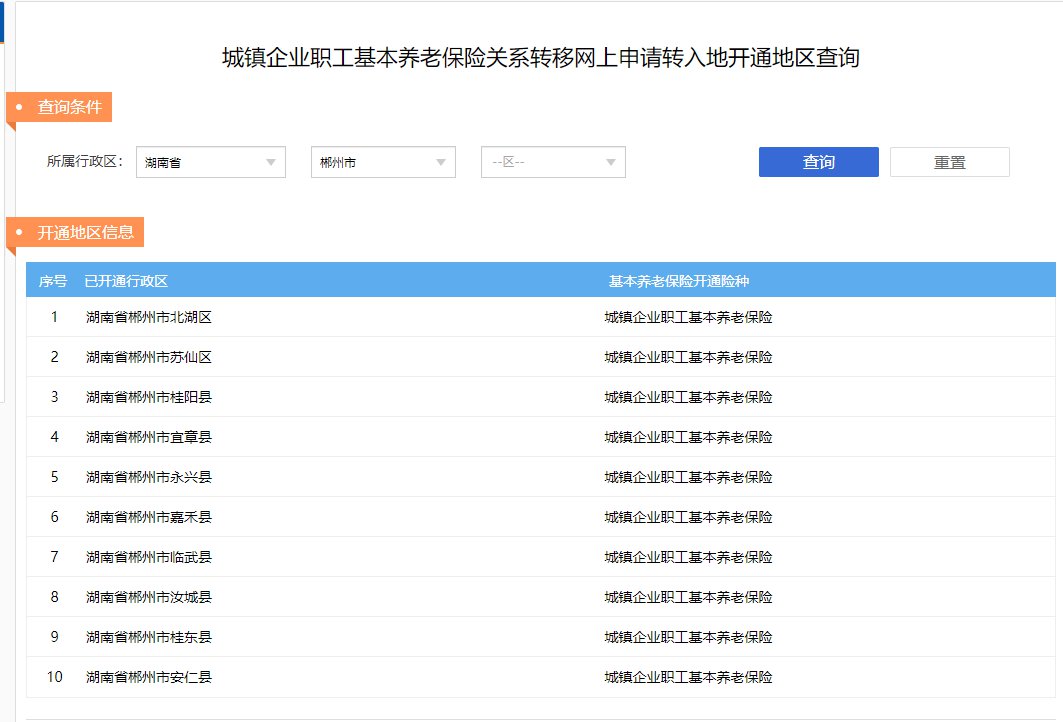Screen dimensions: 1063x722
Task: Click the 已开通行政区 column header
Action: [126, 281]
